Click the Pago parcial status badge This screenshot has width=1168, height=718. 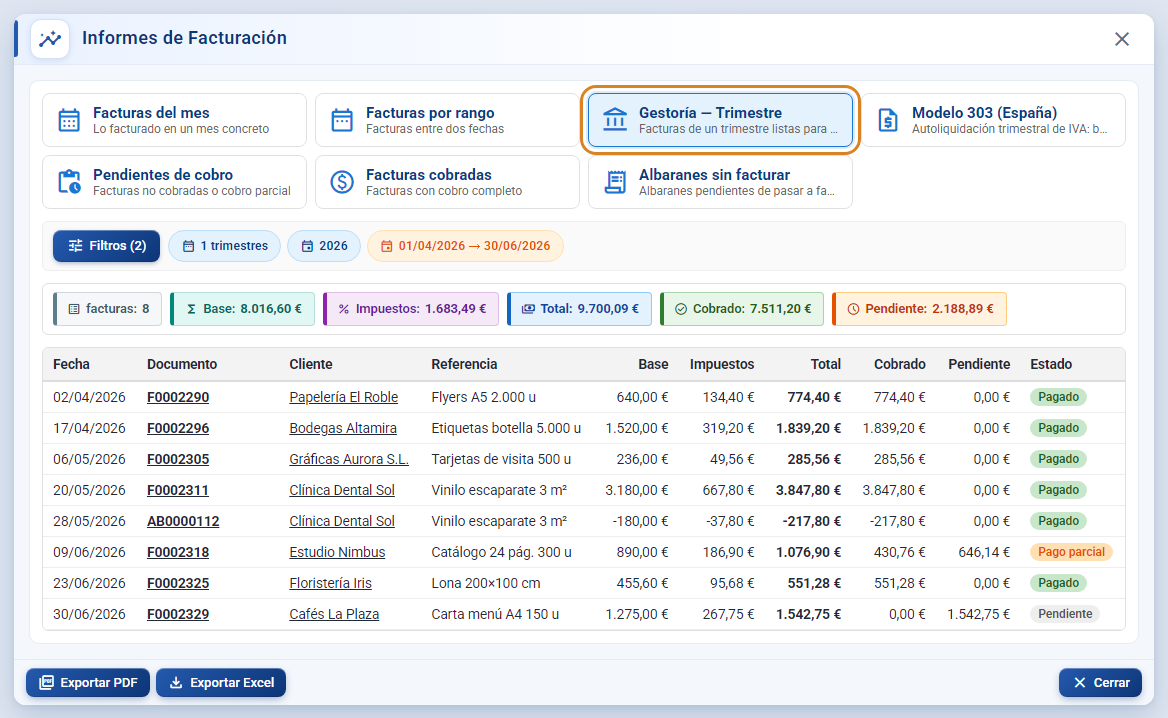[x=1071, y=552]
